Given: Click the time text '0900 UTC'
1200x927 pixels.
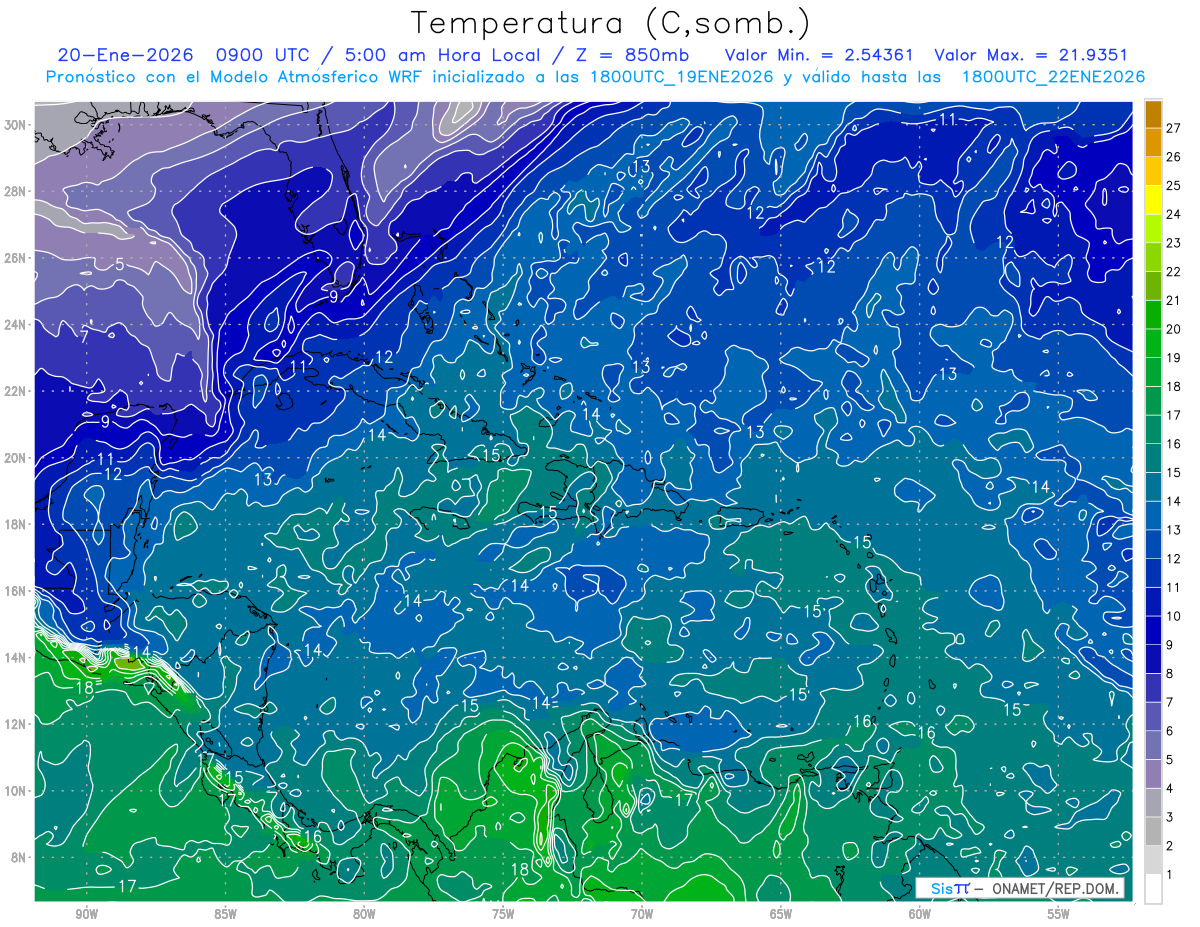Looking at the screenshot, I should tap(264, 55).
